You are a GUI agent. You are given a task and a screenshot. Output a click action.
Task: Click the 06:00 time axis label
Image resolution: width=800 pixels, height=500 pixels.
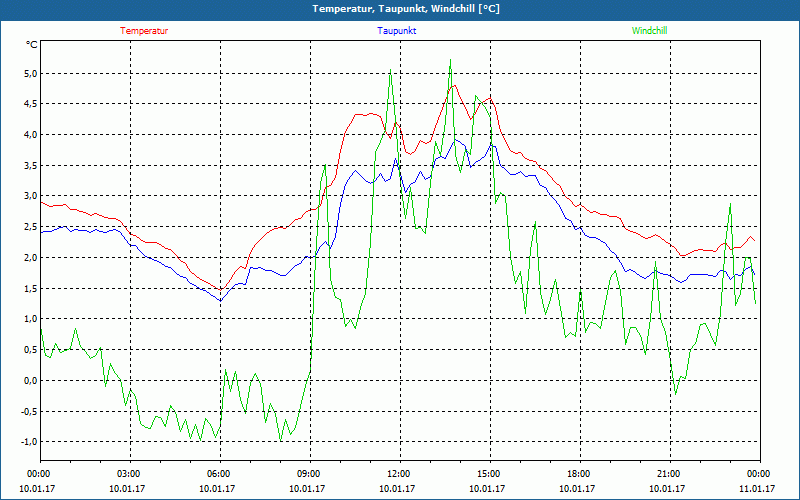[x=220, y=474]
